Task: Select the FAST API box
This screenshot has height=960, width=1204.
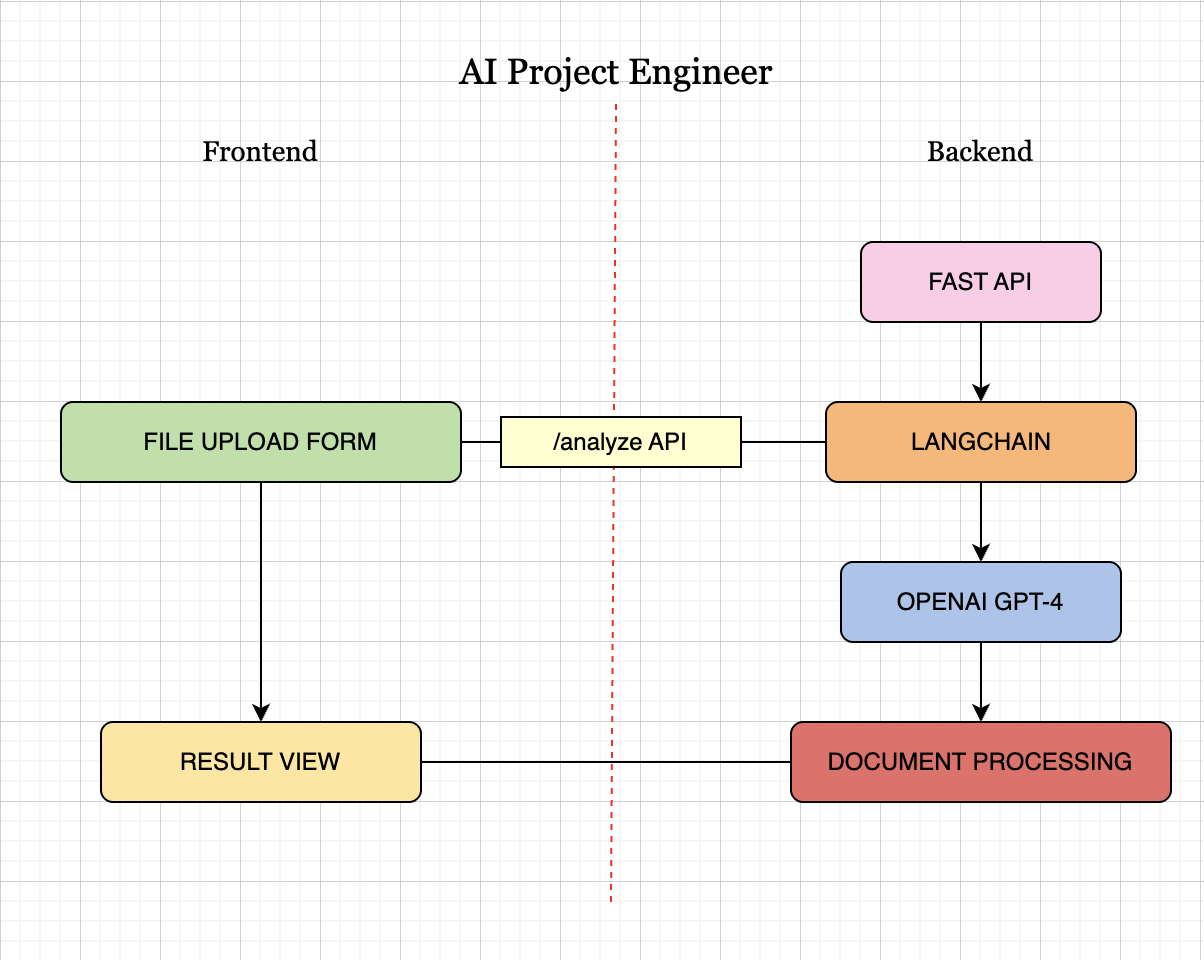Action: tap(980, 282)
